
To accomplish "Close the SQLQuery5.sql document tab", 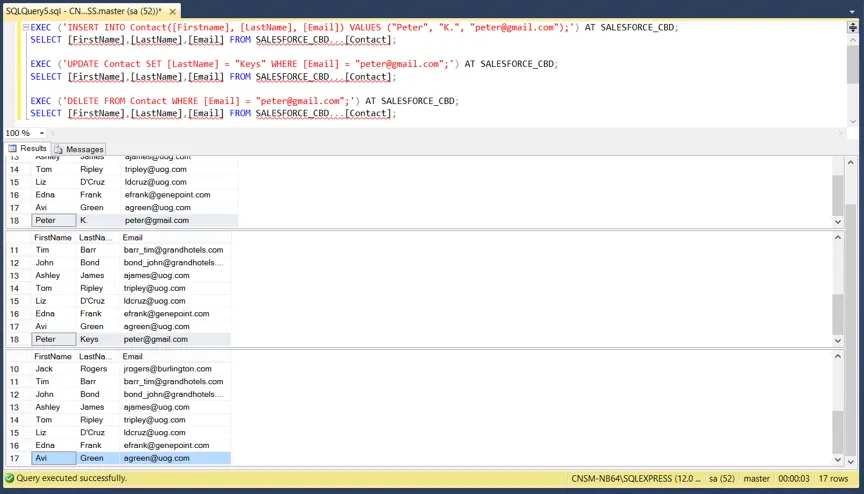I will (172, 11).
